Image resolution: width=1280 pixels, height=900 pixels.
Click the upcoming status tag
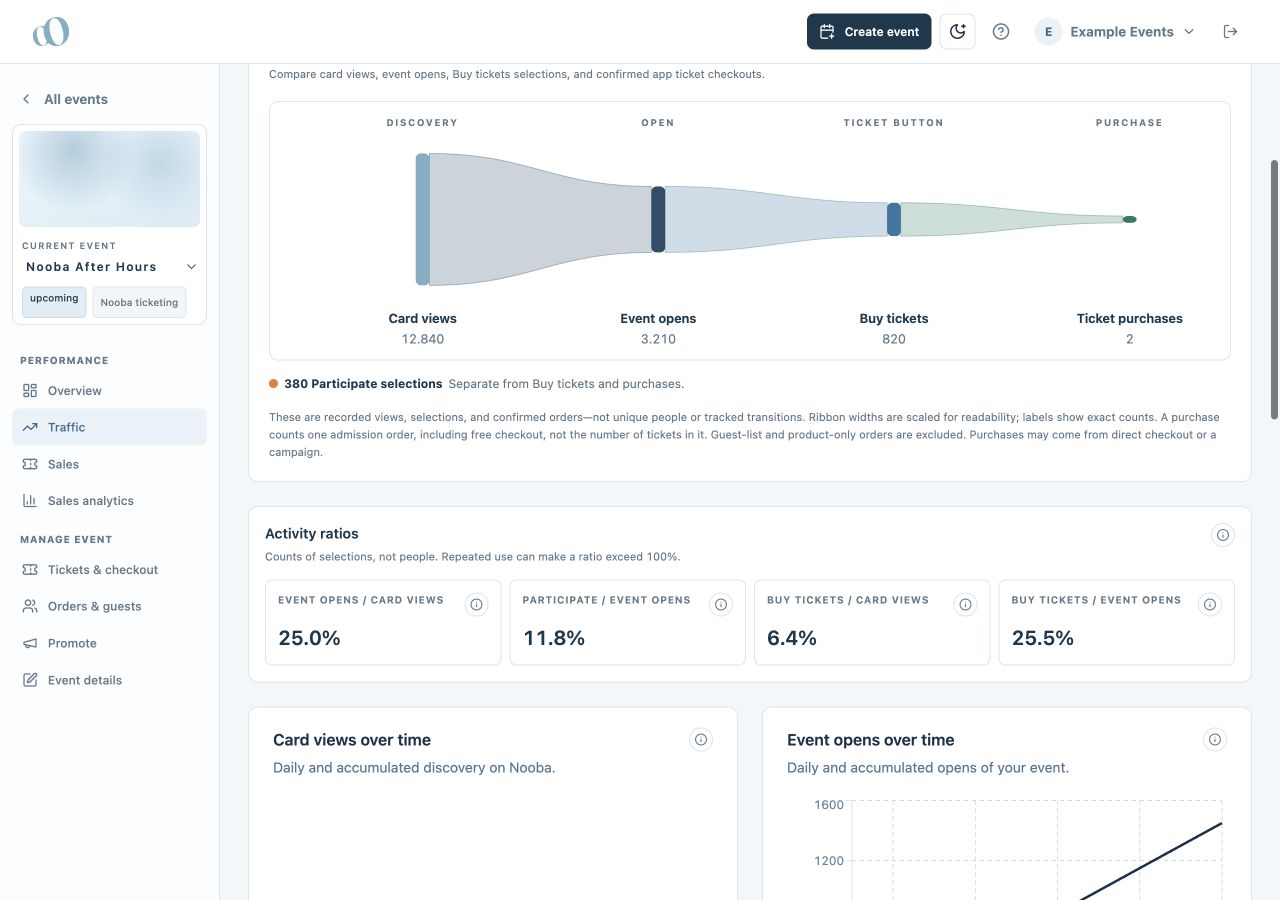(54, 302)
